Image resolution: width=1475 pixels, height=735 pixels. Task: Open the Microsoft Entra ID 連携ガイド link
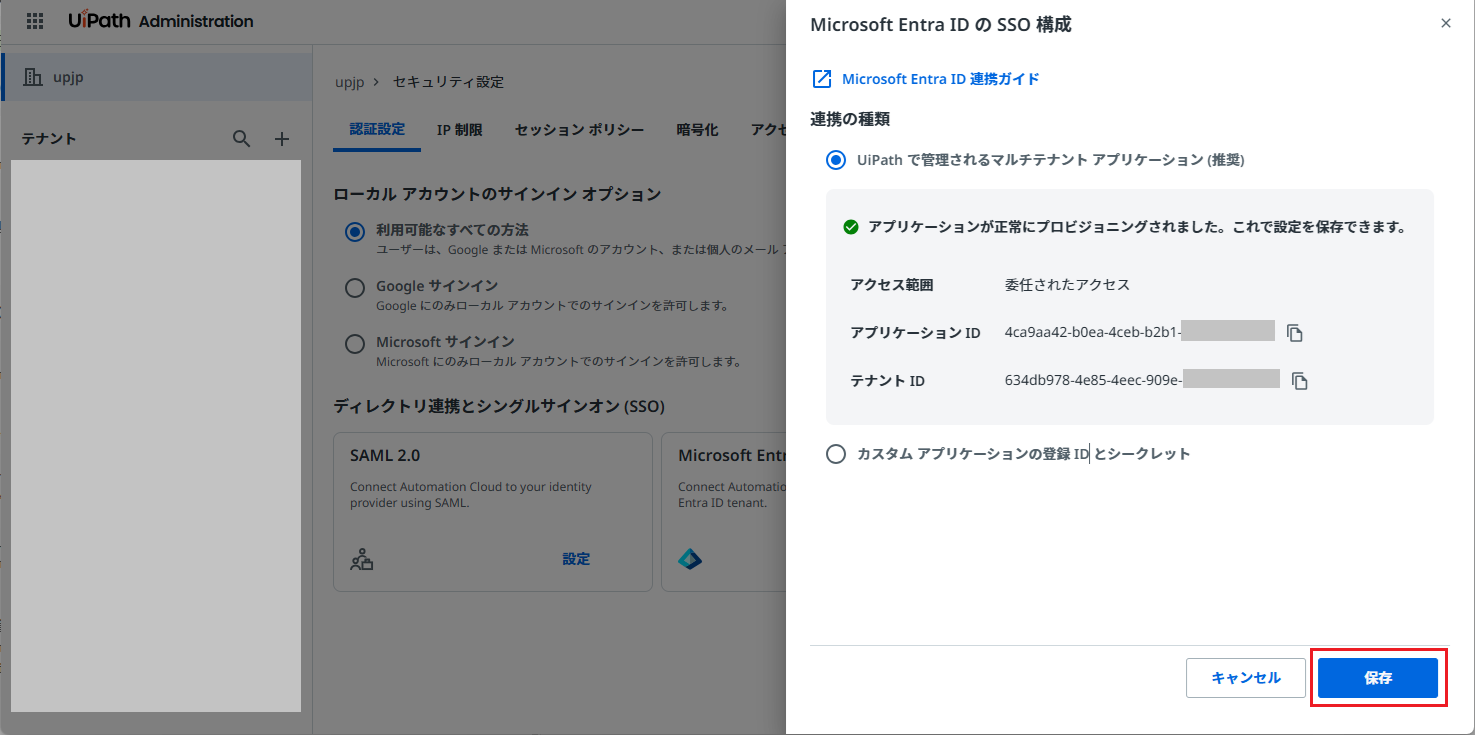(x=941, y=79)
